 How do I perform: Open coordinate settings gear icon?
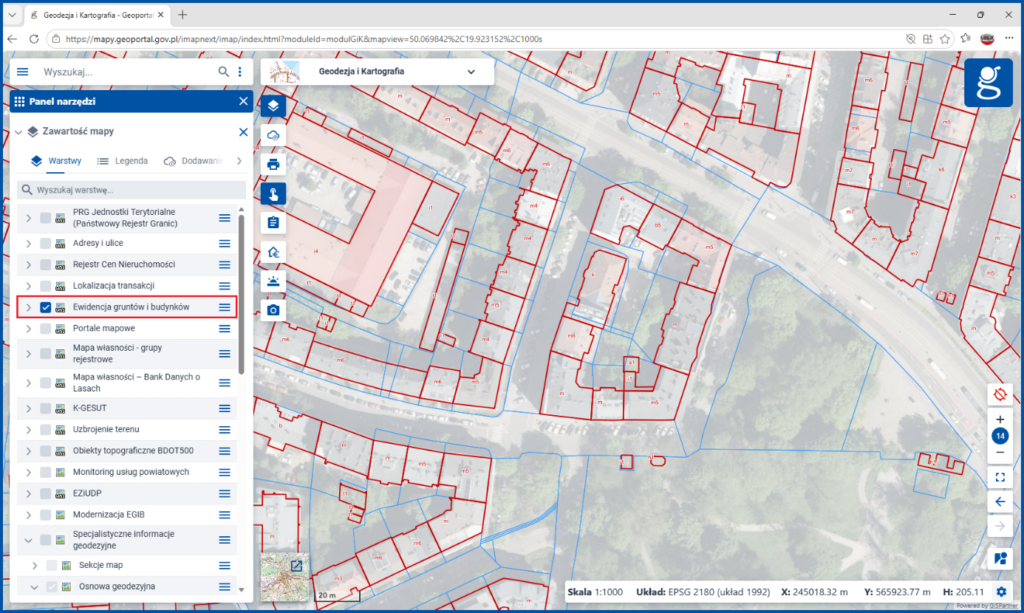(1001, 592)
